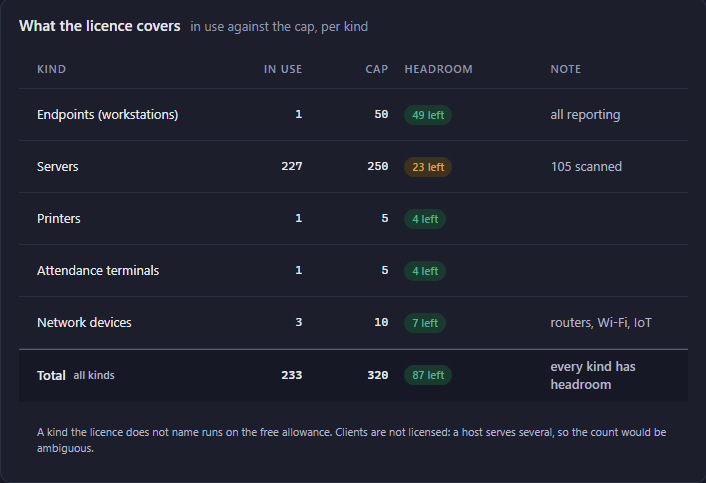Click the '87 left' total headroom badge
Viewport: 706px width, 483px height.
point(428,375)
